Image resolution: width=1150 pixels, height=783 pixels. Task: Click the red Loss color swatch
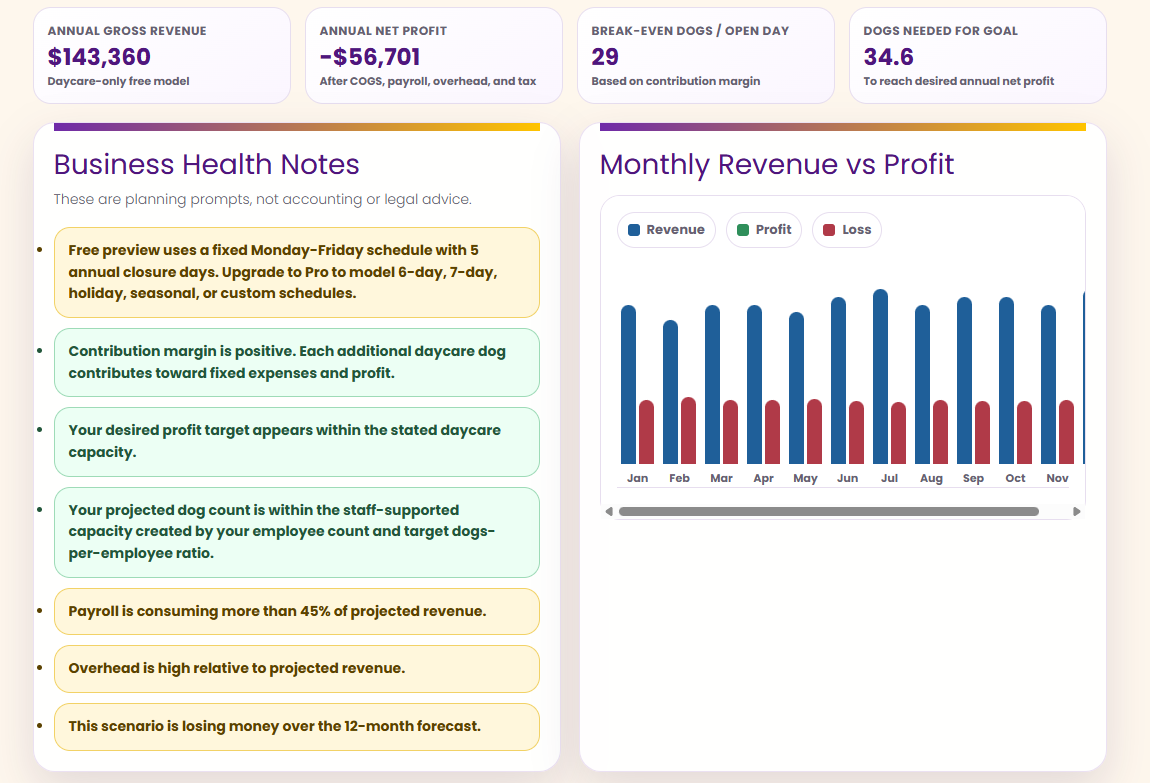pos(829,230)
